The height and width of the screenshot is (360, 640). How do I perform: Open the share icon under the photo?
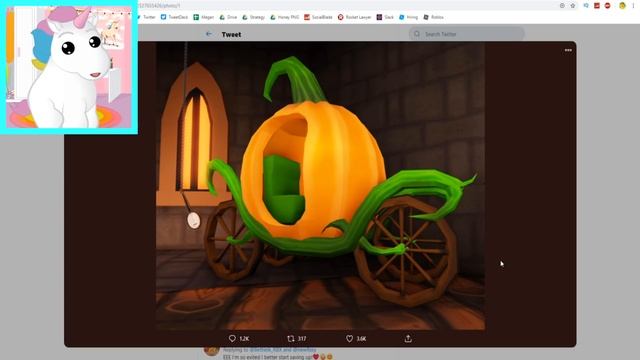[408, 338]
